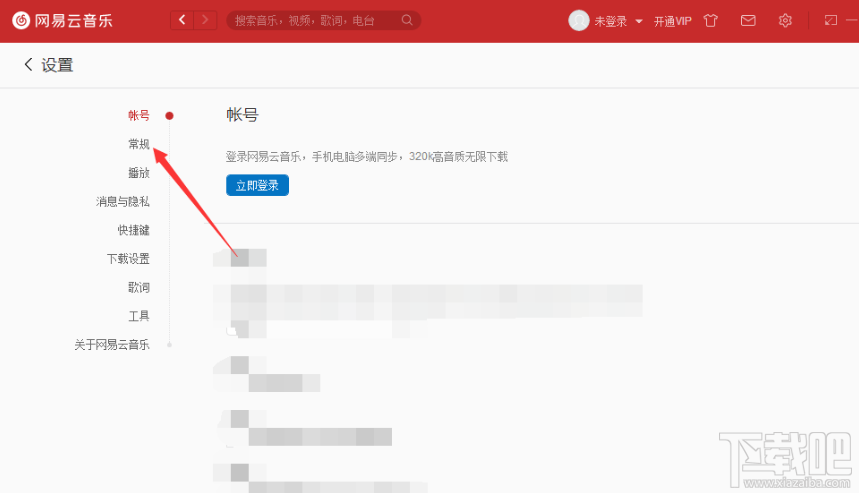Click the search magnifier icon
This screenshot has height=493, width=859.
407,20
